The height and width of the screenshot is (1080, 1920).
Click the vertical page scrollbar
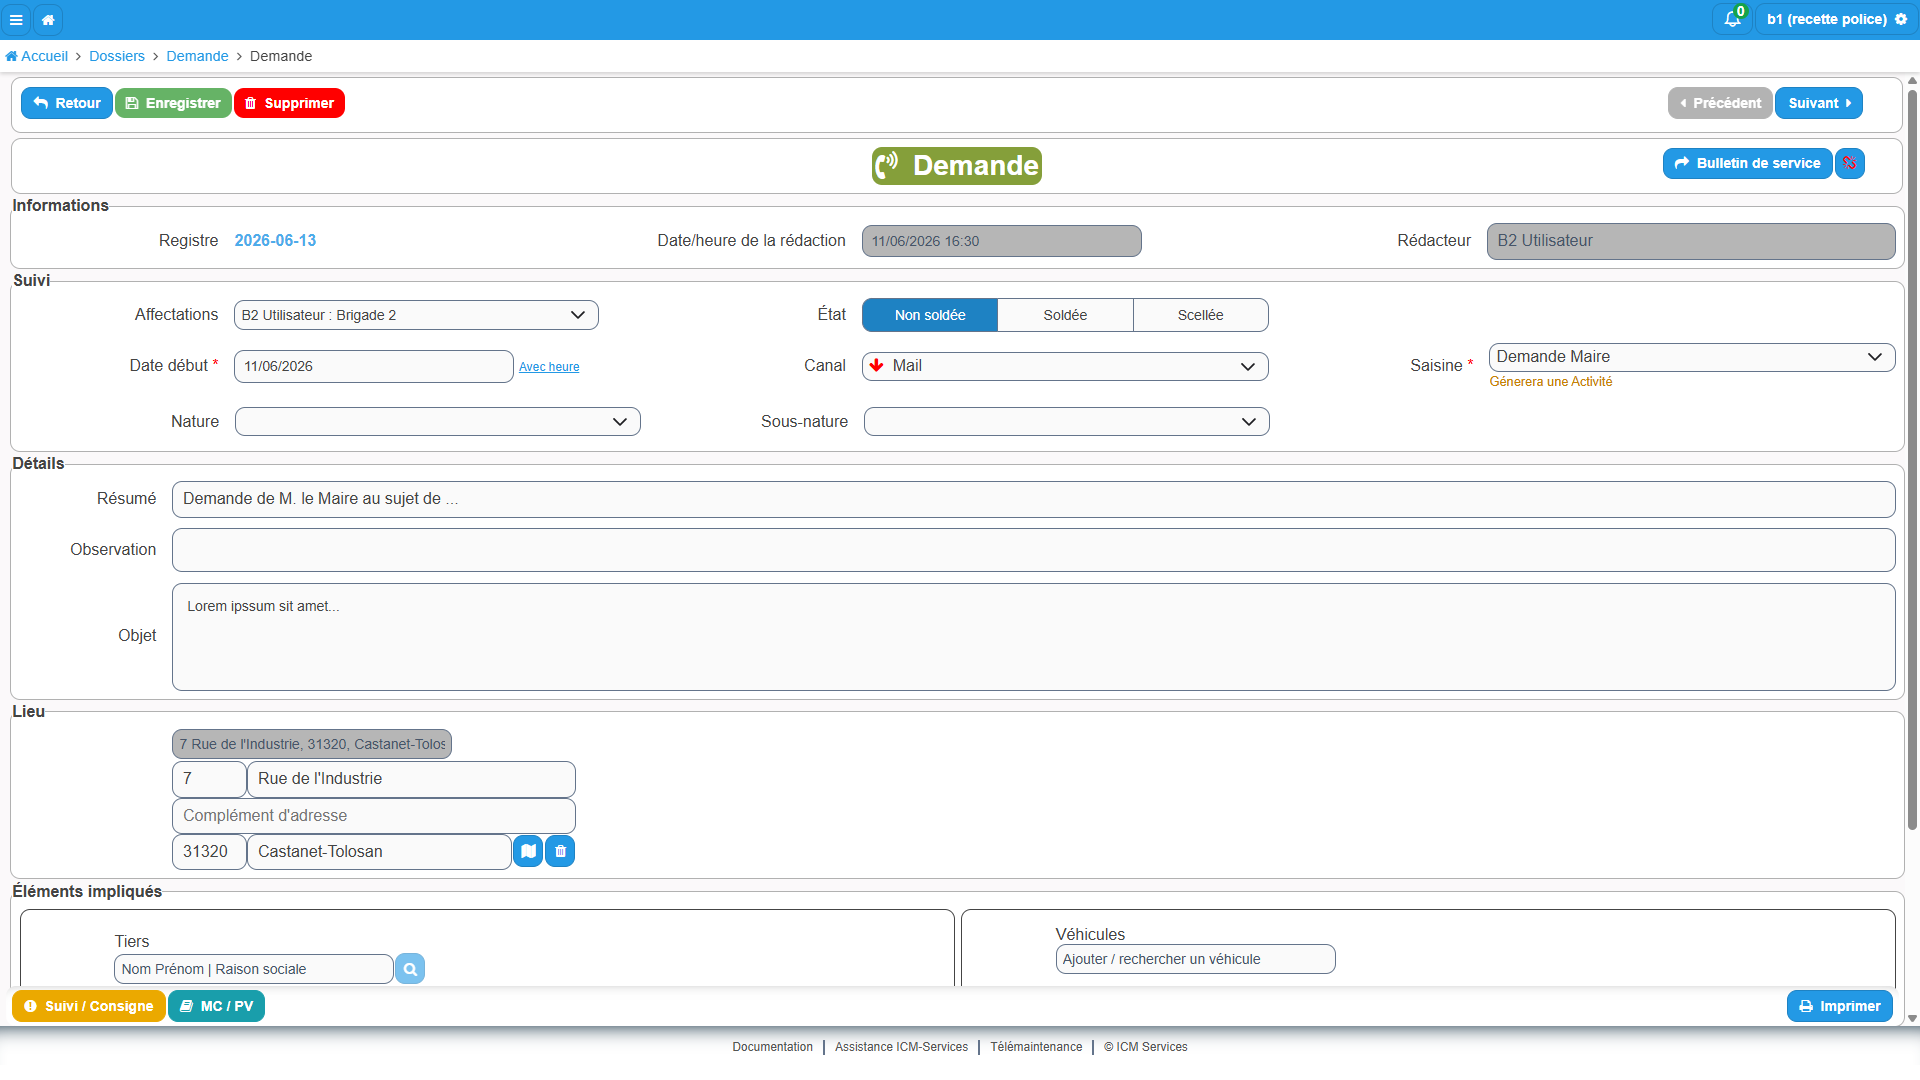[1912, 460]
